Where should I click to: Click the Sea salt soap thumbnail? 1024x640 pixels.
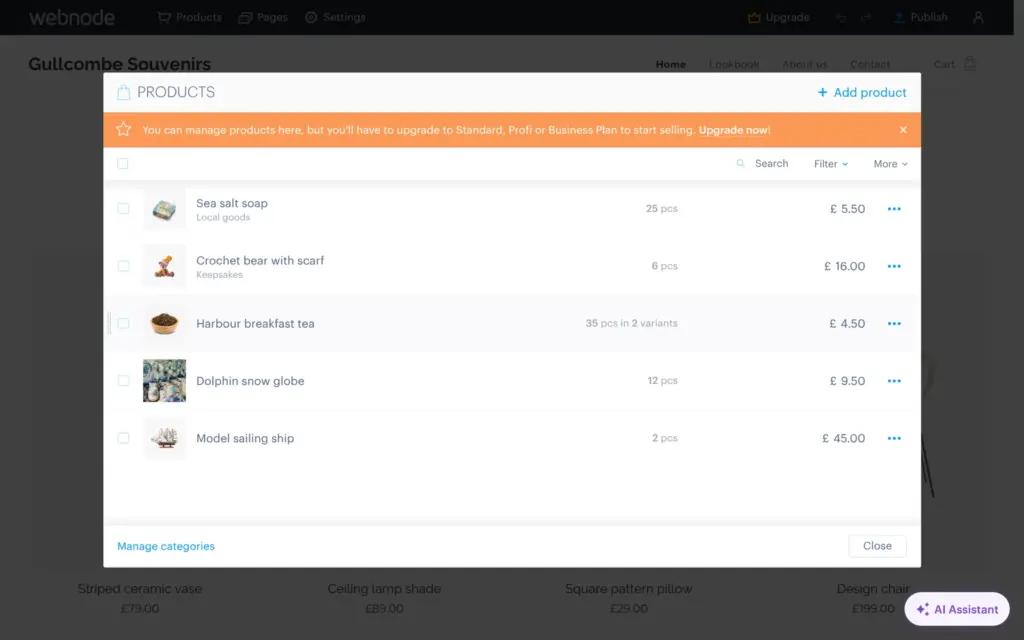point(165,209)
